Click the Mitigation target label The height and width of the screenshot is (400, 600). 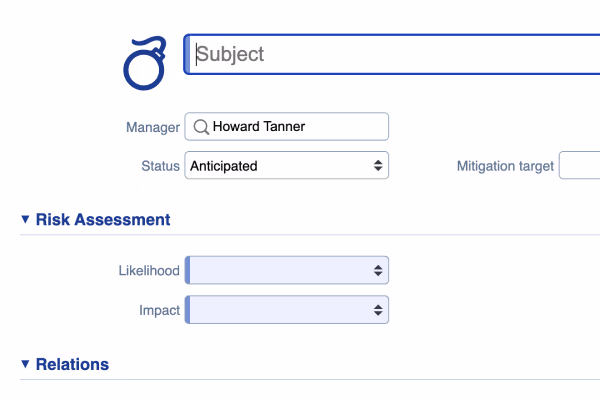(505, 166)
